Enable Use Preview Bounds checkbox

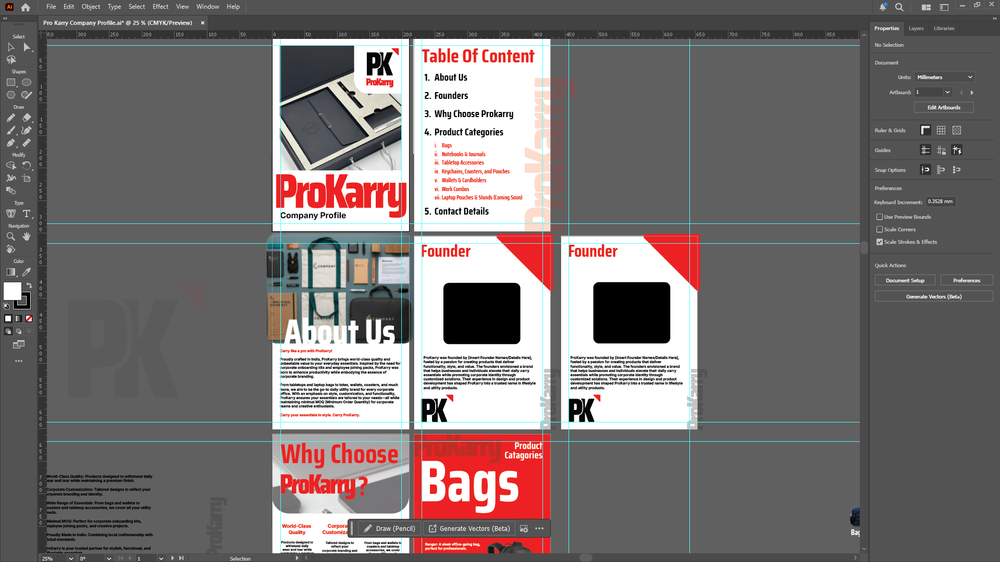pyautogui.click(x=879, y=217)
